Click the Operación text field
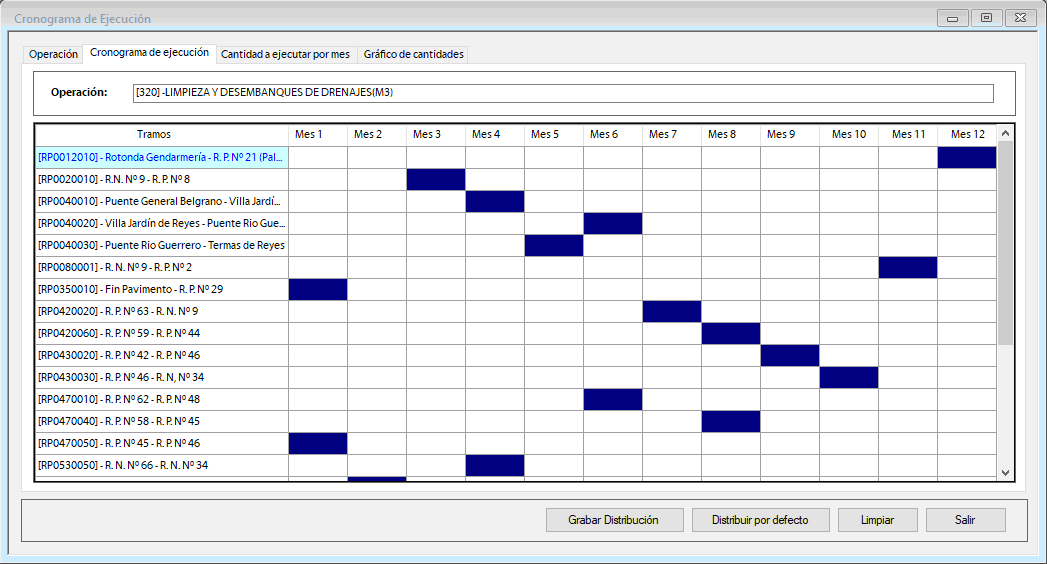Image resolution: width=1047 pixels, height=564 pixels. point(563,93)
